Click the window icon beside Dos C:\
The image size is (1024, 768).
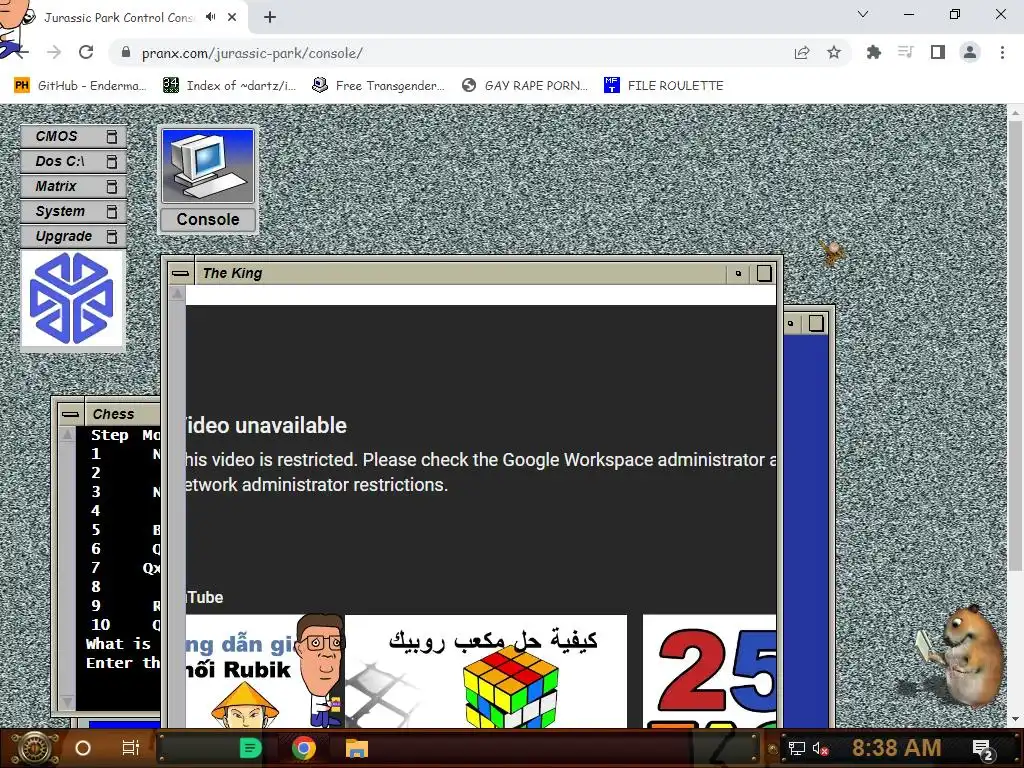pos(112,161)
